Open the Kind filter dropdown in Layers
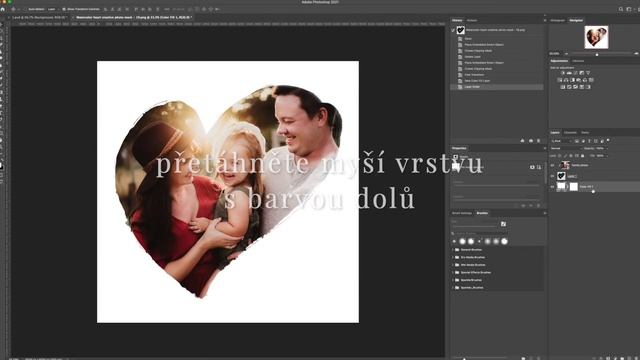This screenshot has height=360, width=640. 562,141
